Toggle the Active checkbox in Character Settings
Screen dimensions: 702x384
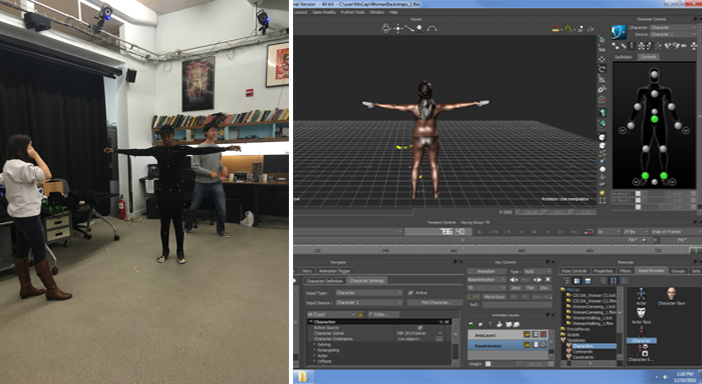pos(411,293)
